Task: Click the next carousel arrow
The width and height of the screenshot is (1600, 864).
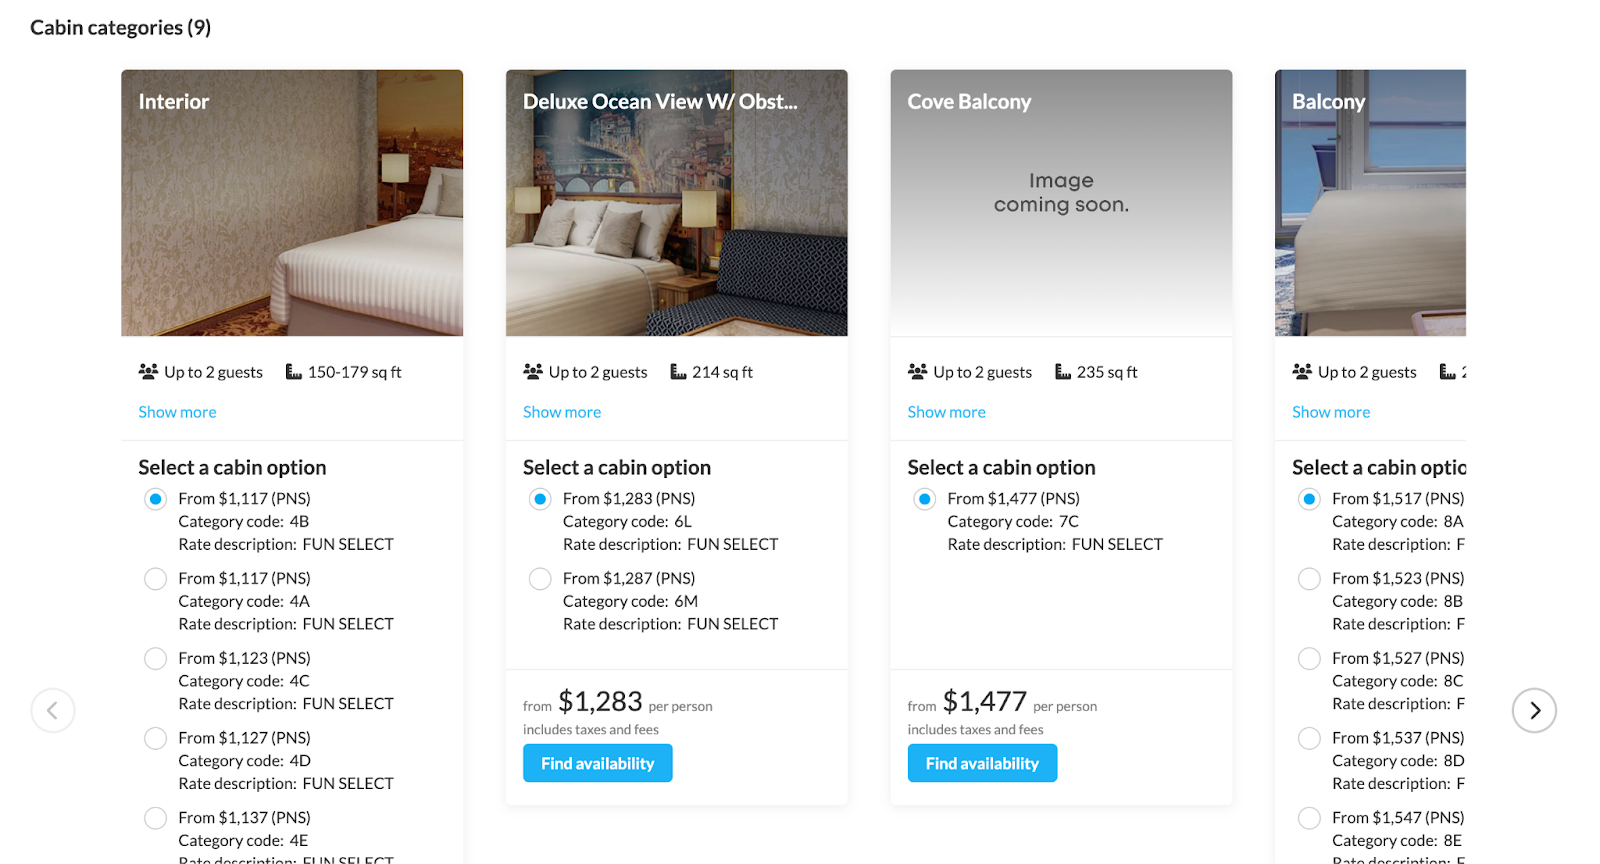Action: pos(1534,711)
